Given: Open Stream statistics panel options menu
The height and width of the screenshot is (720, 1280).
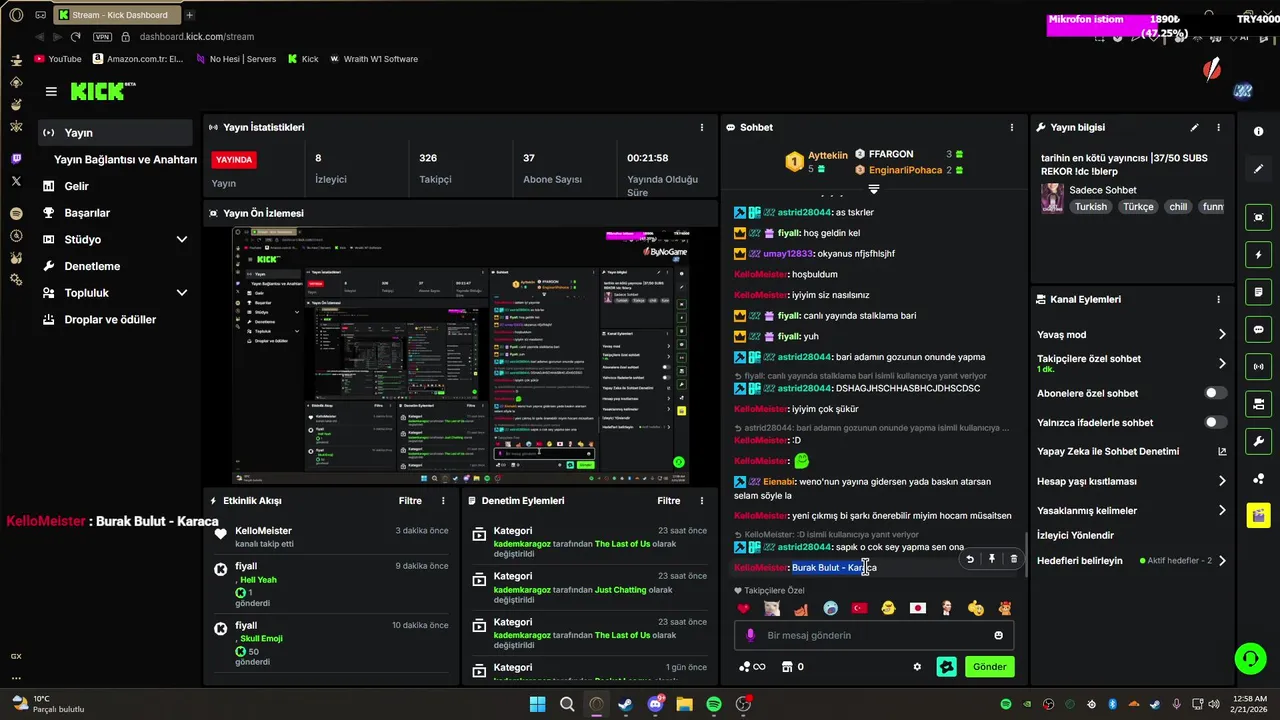Looking at the screenshot, I should pos(702,128).
